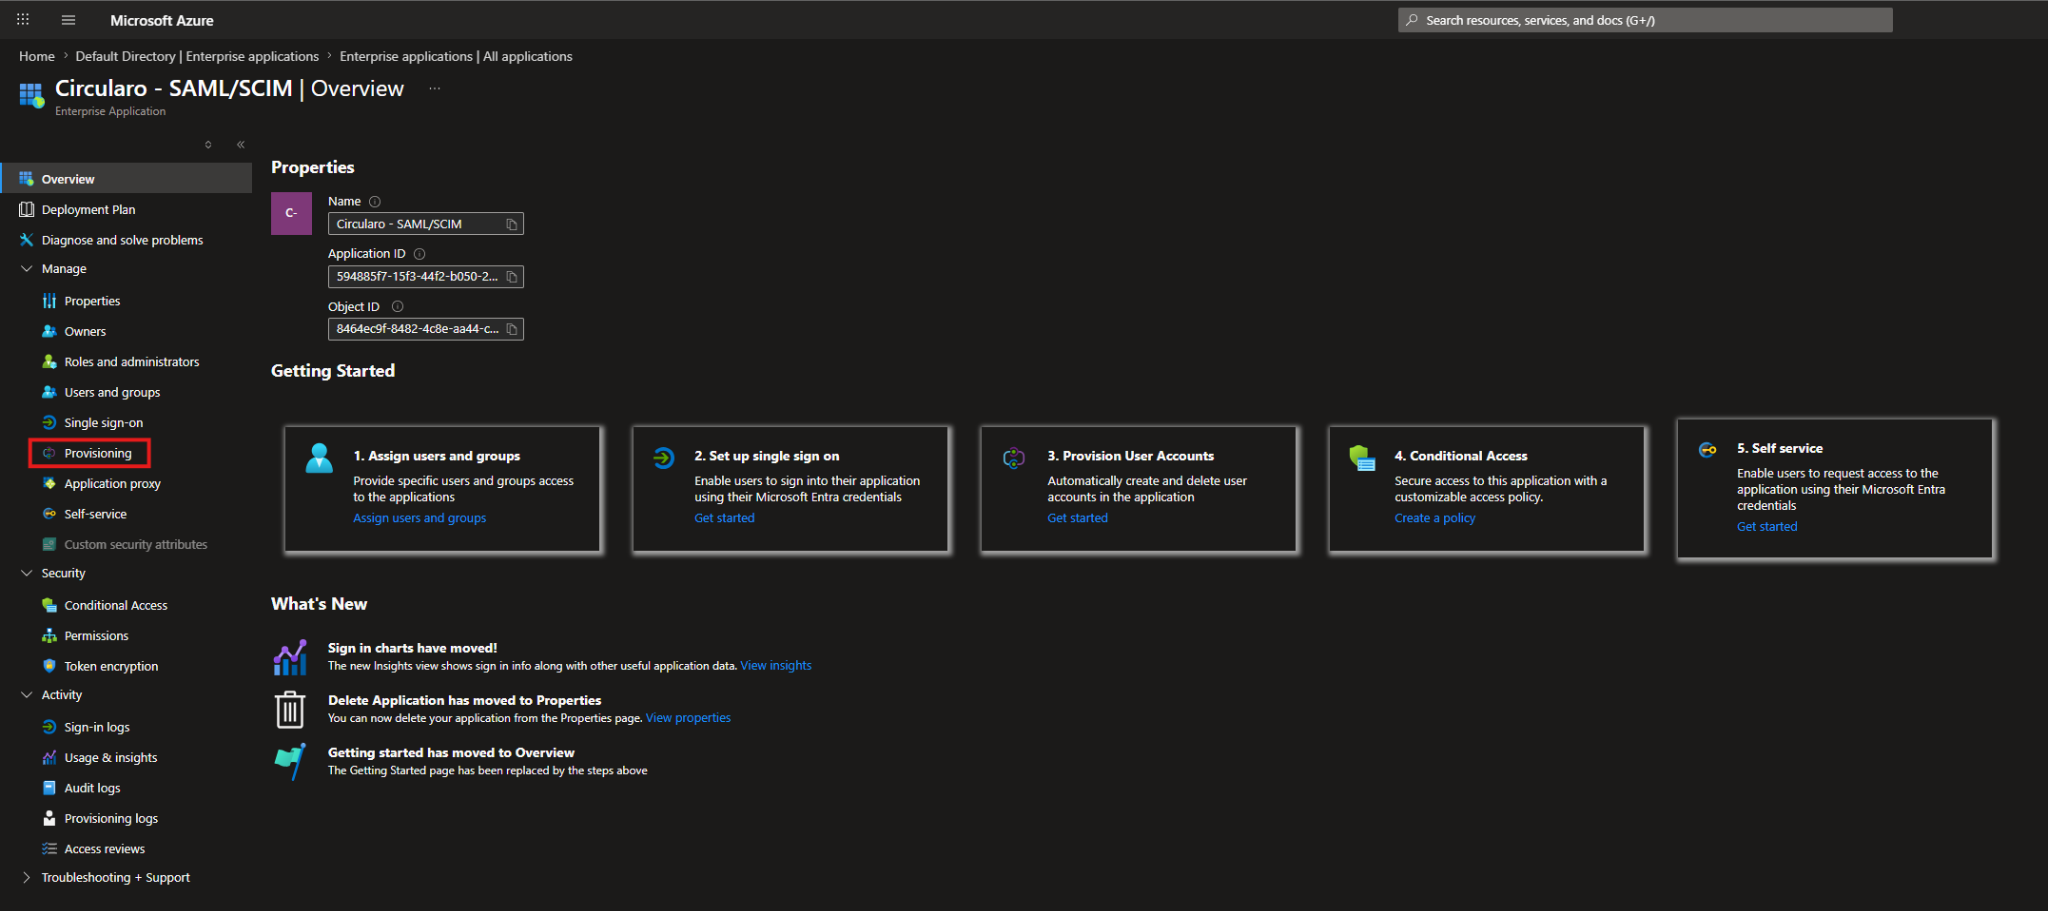Image resolution: width=2048 pixels, height=911 pixels.
Task: Click the Self service card icon
Action: click(x=1708, y=450)
